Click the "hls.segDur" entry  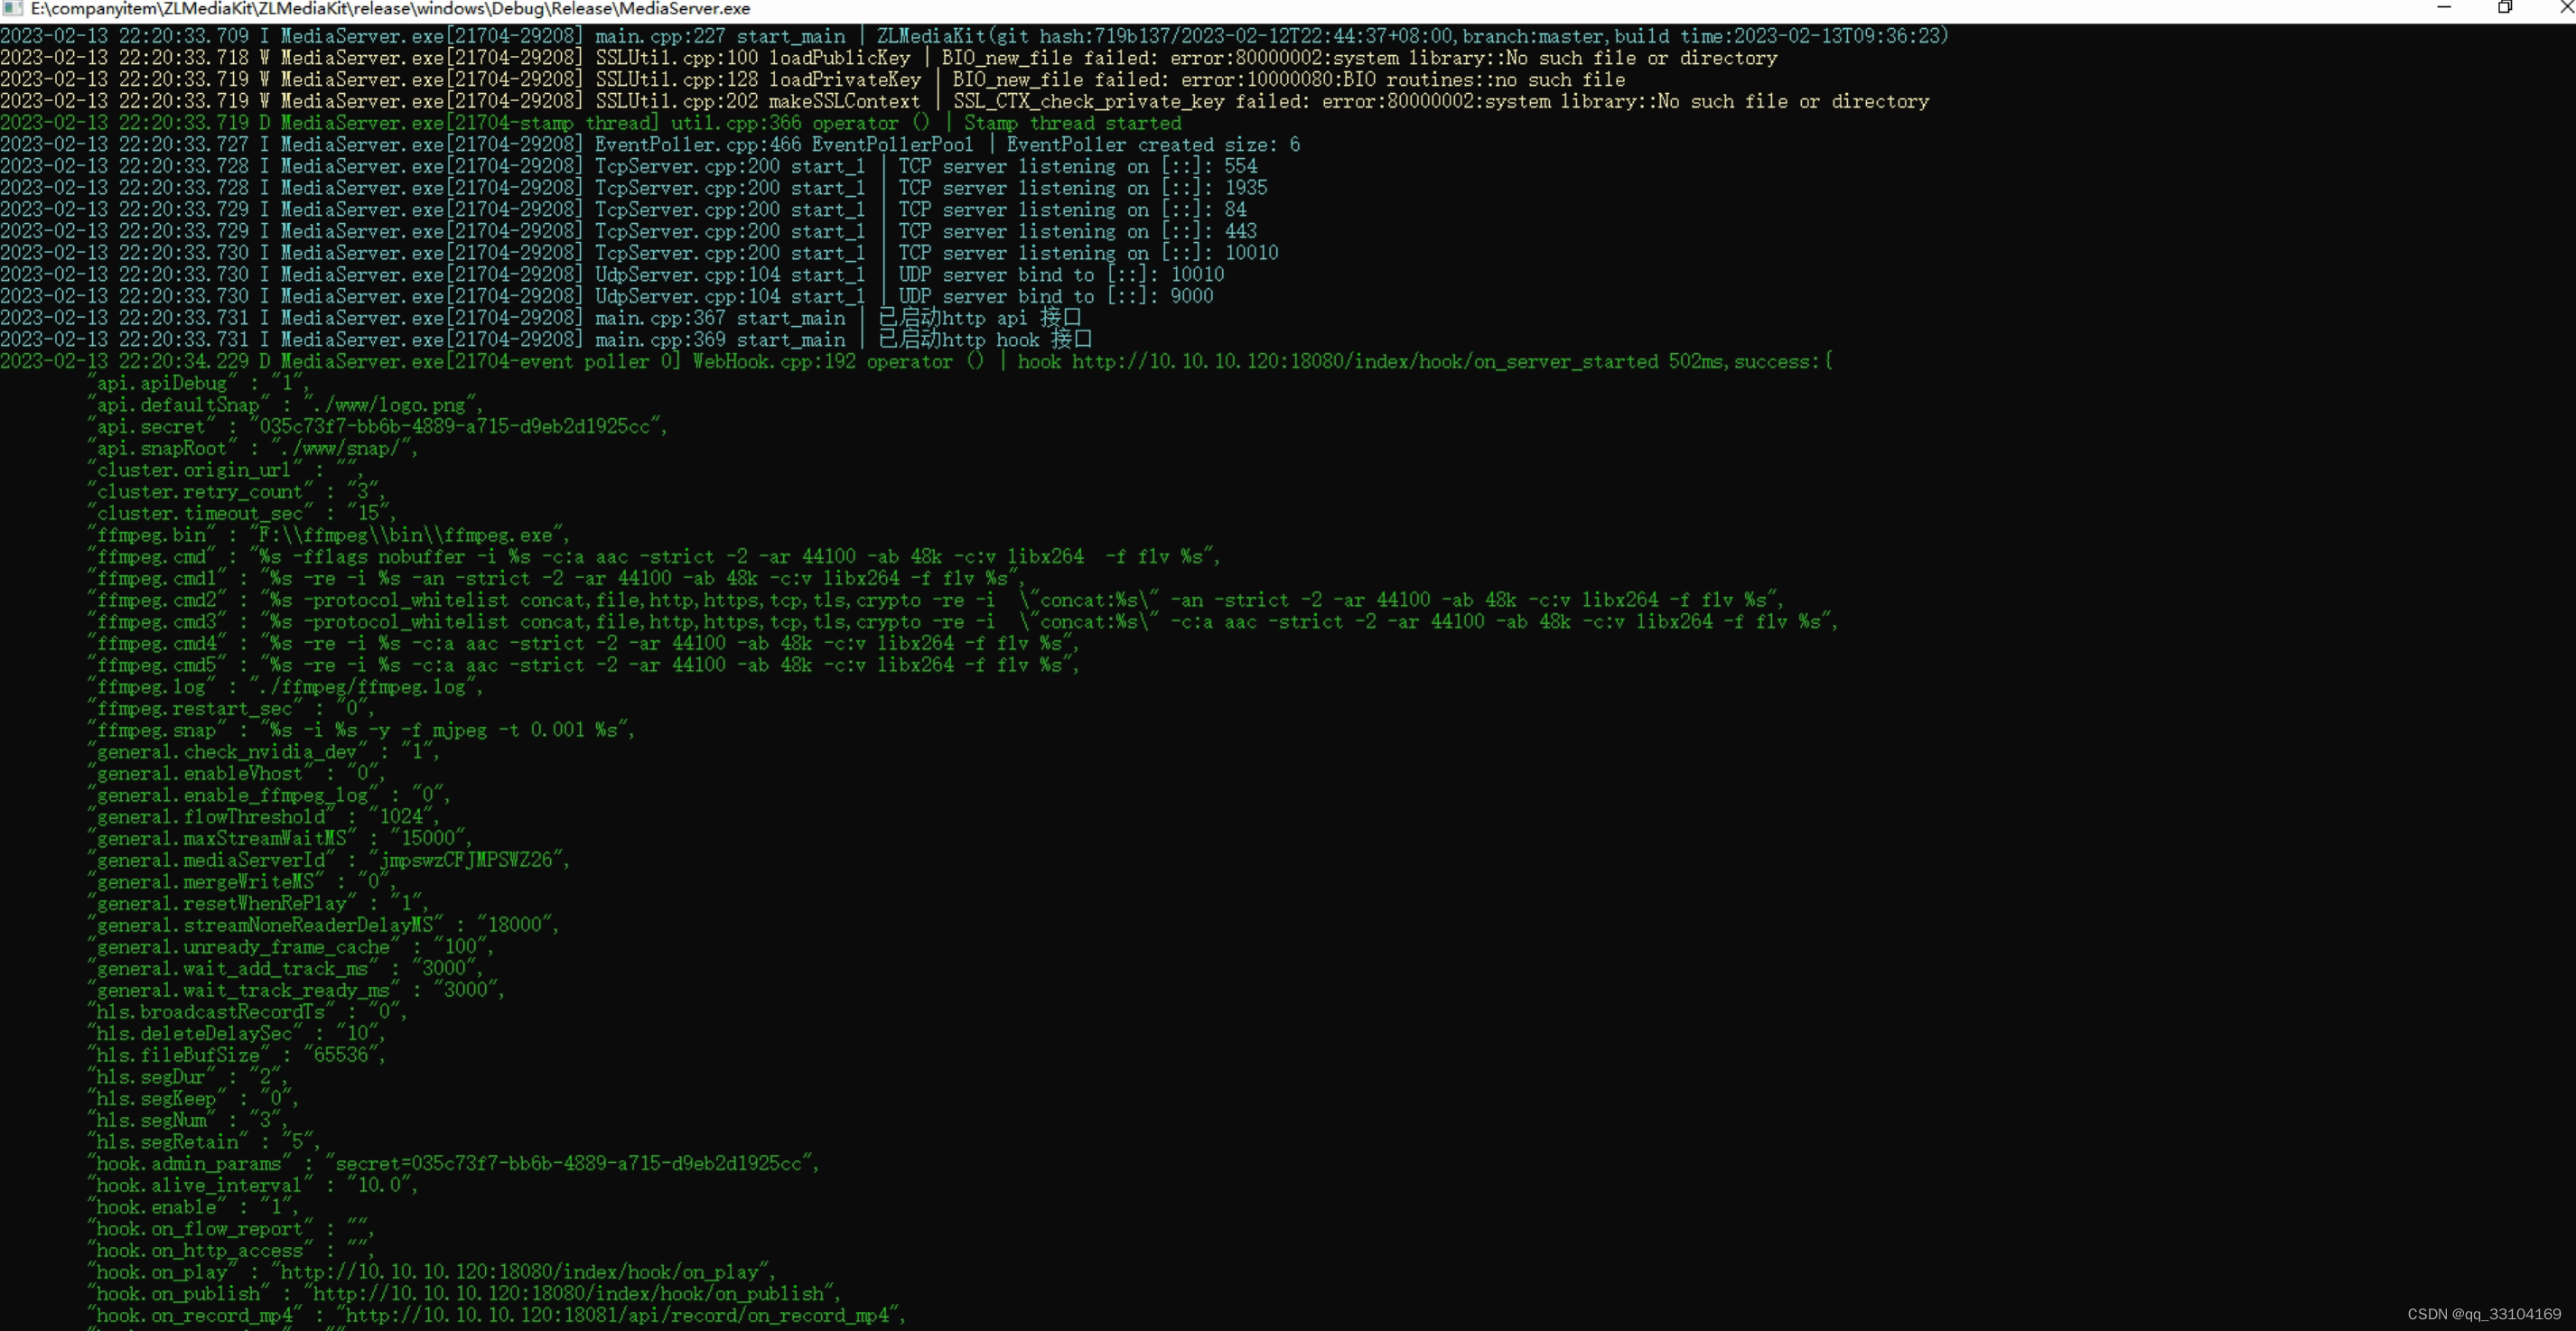point(188,1077)
